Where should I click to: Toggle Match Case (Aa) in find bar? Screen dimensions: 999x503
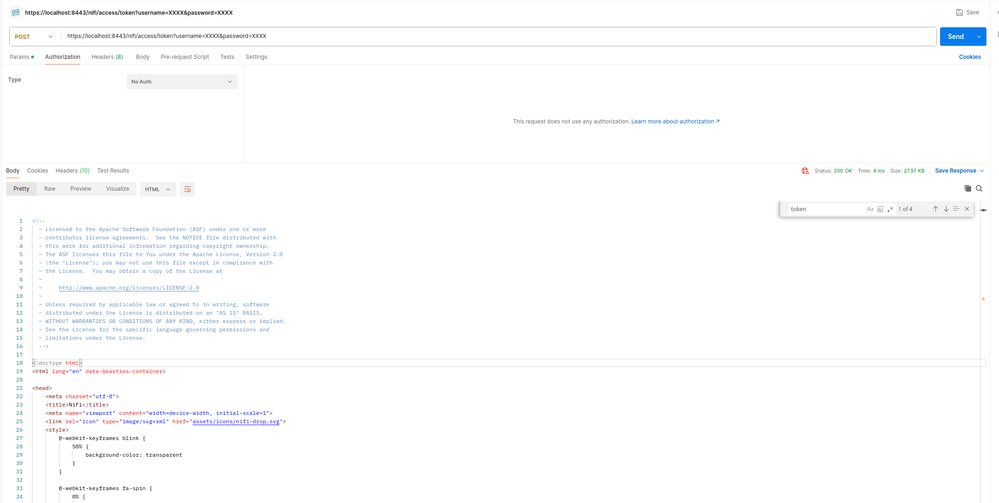click(x=870, y=209)
